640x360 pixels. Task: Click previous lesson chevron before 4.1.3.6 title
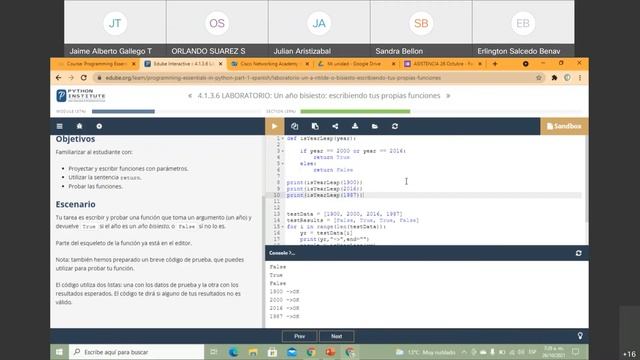pyautogui.click(x=190, y=96)
